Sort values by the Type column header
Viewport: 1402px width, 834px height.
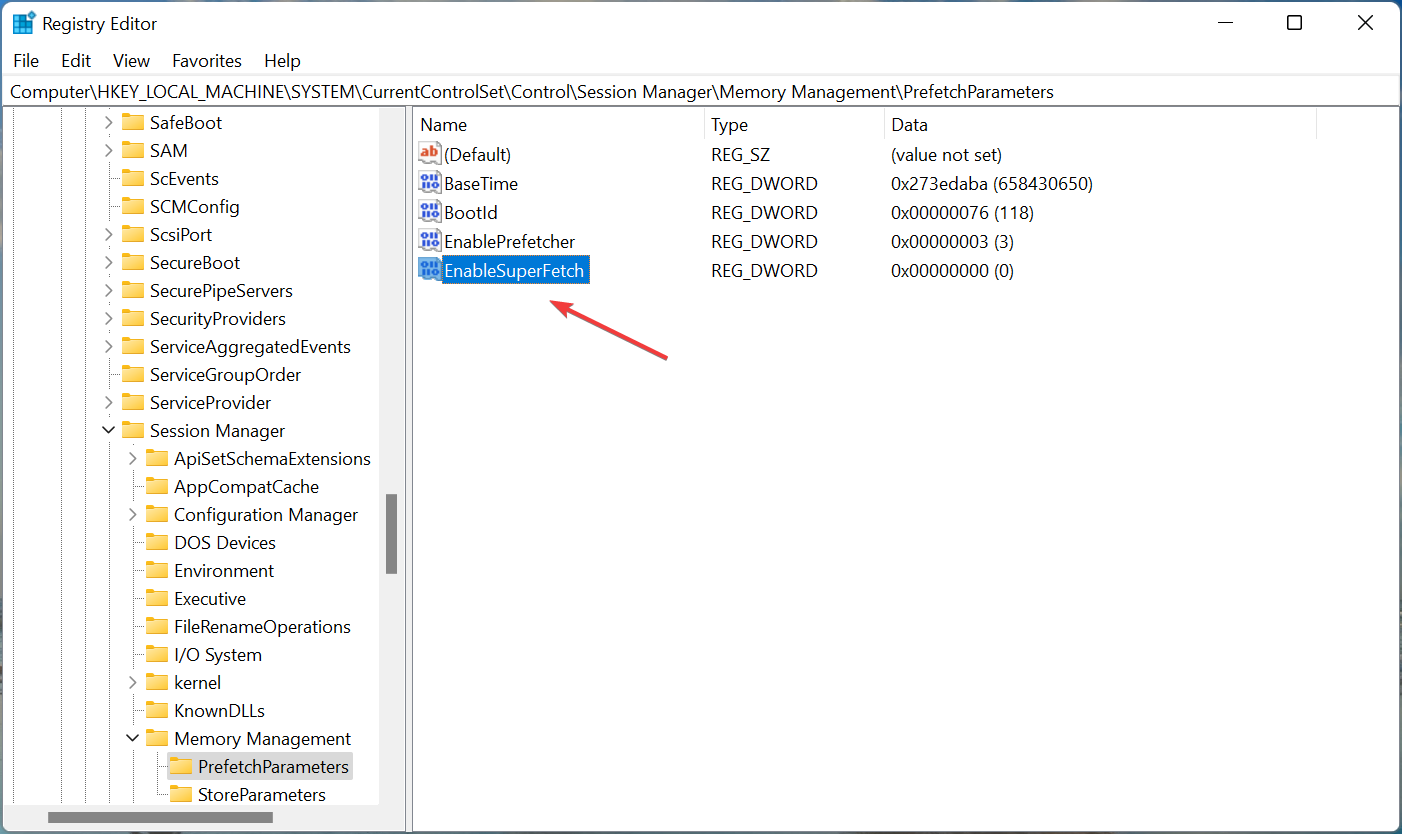[728, 124]
